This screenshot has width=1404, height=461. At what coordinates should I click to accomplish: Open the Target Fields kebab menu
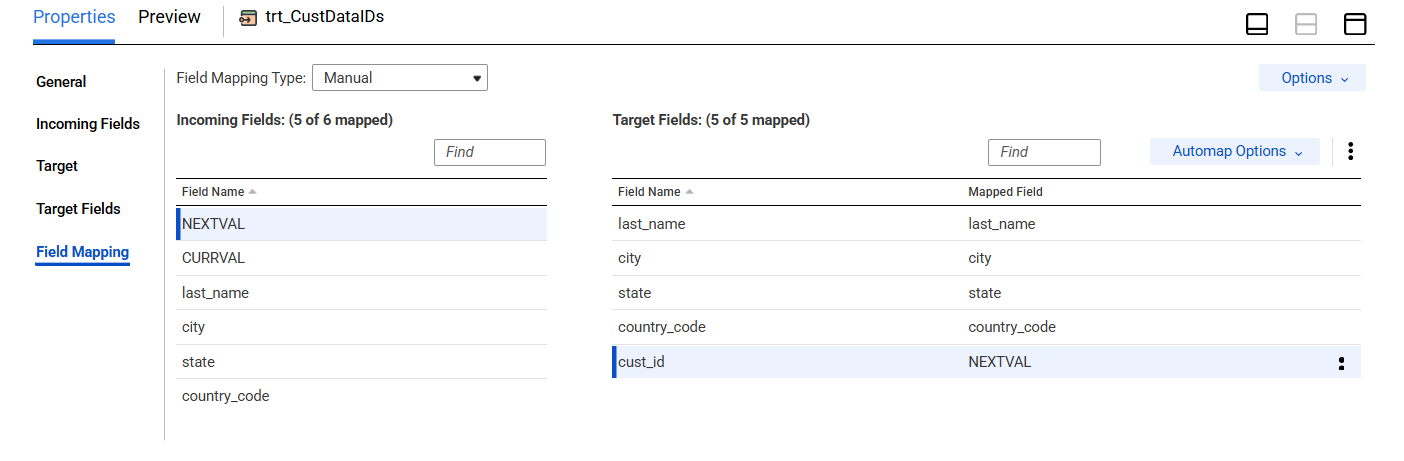tap(1350, 151)
